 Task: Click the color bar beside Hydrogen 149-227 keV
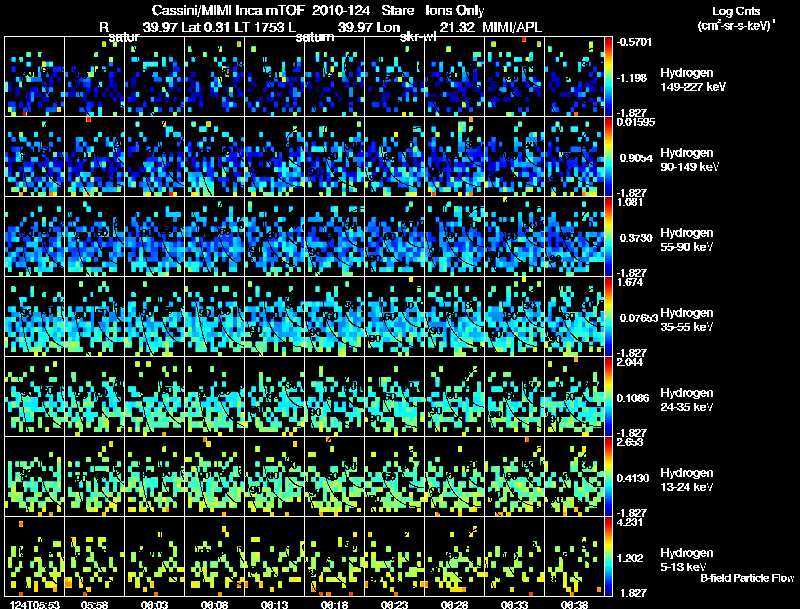click(608, 77)
